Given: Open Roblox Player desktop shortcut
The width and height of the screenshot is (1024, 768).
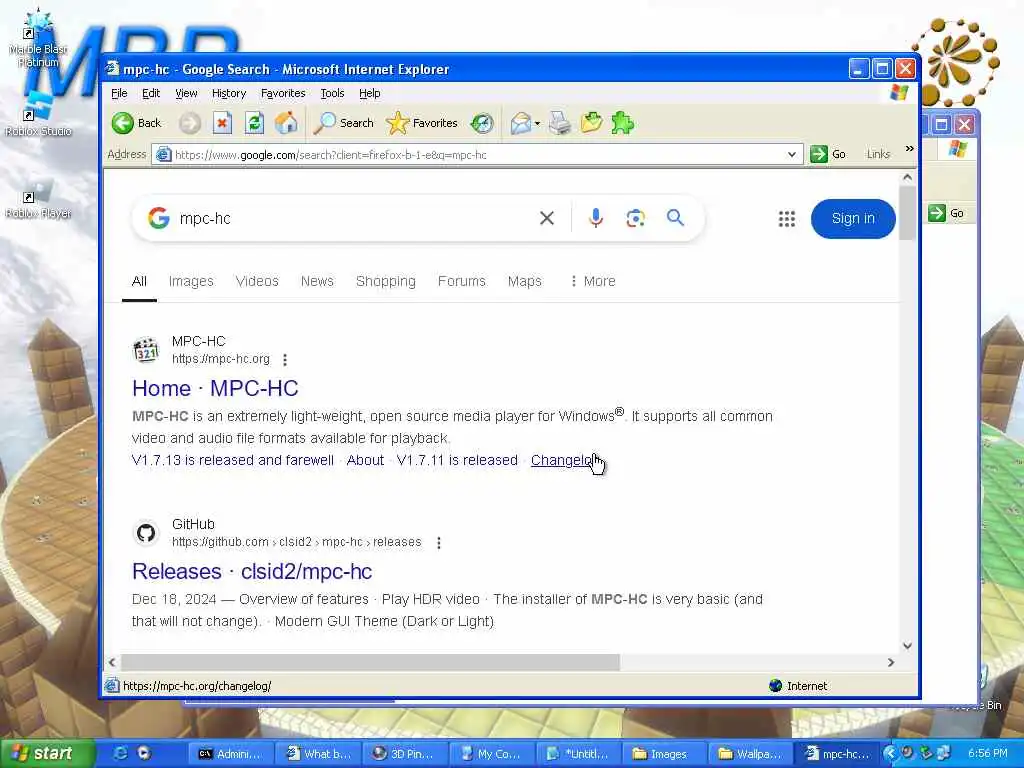Looking at the screenshot, I should (38, 198).
